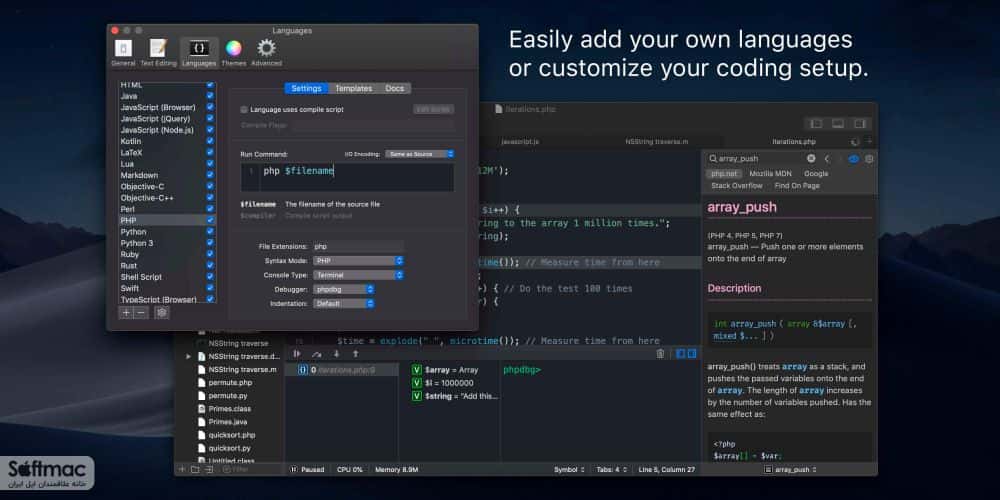
Task: Open documentation panel settings gear
Action: pos(869,159)
